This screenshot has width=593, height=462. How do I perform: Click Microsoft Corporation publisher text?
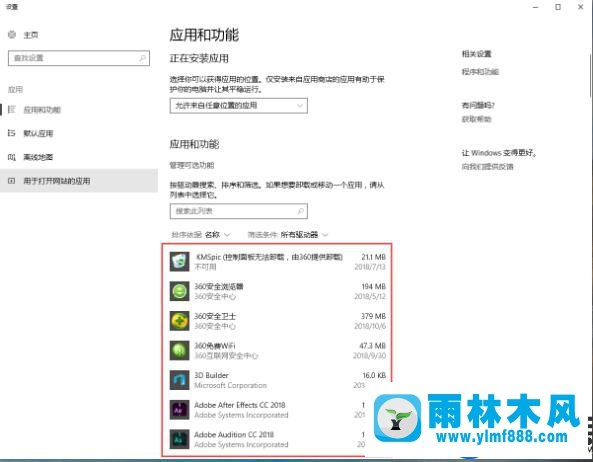230,385
